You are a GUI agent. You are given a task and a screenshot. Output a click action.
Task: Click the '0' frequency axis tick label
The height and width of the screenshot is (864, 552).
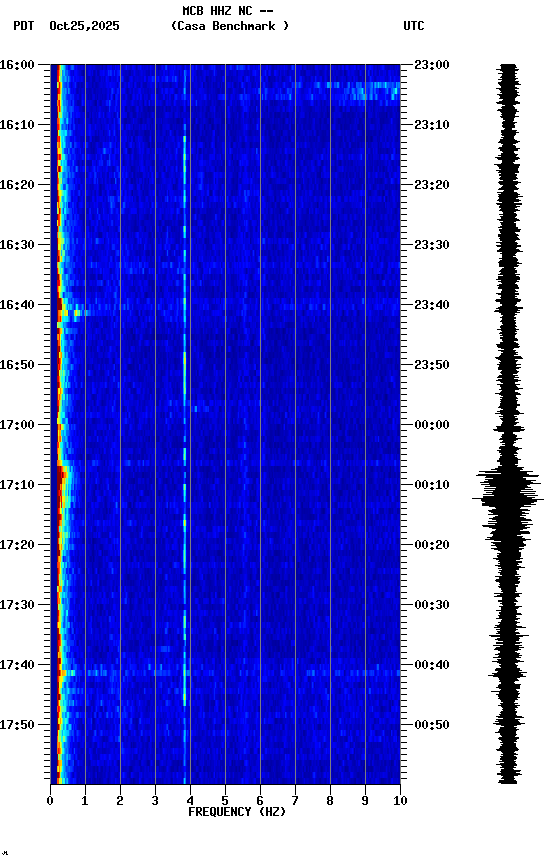[x=50, y=801]
